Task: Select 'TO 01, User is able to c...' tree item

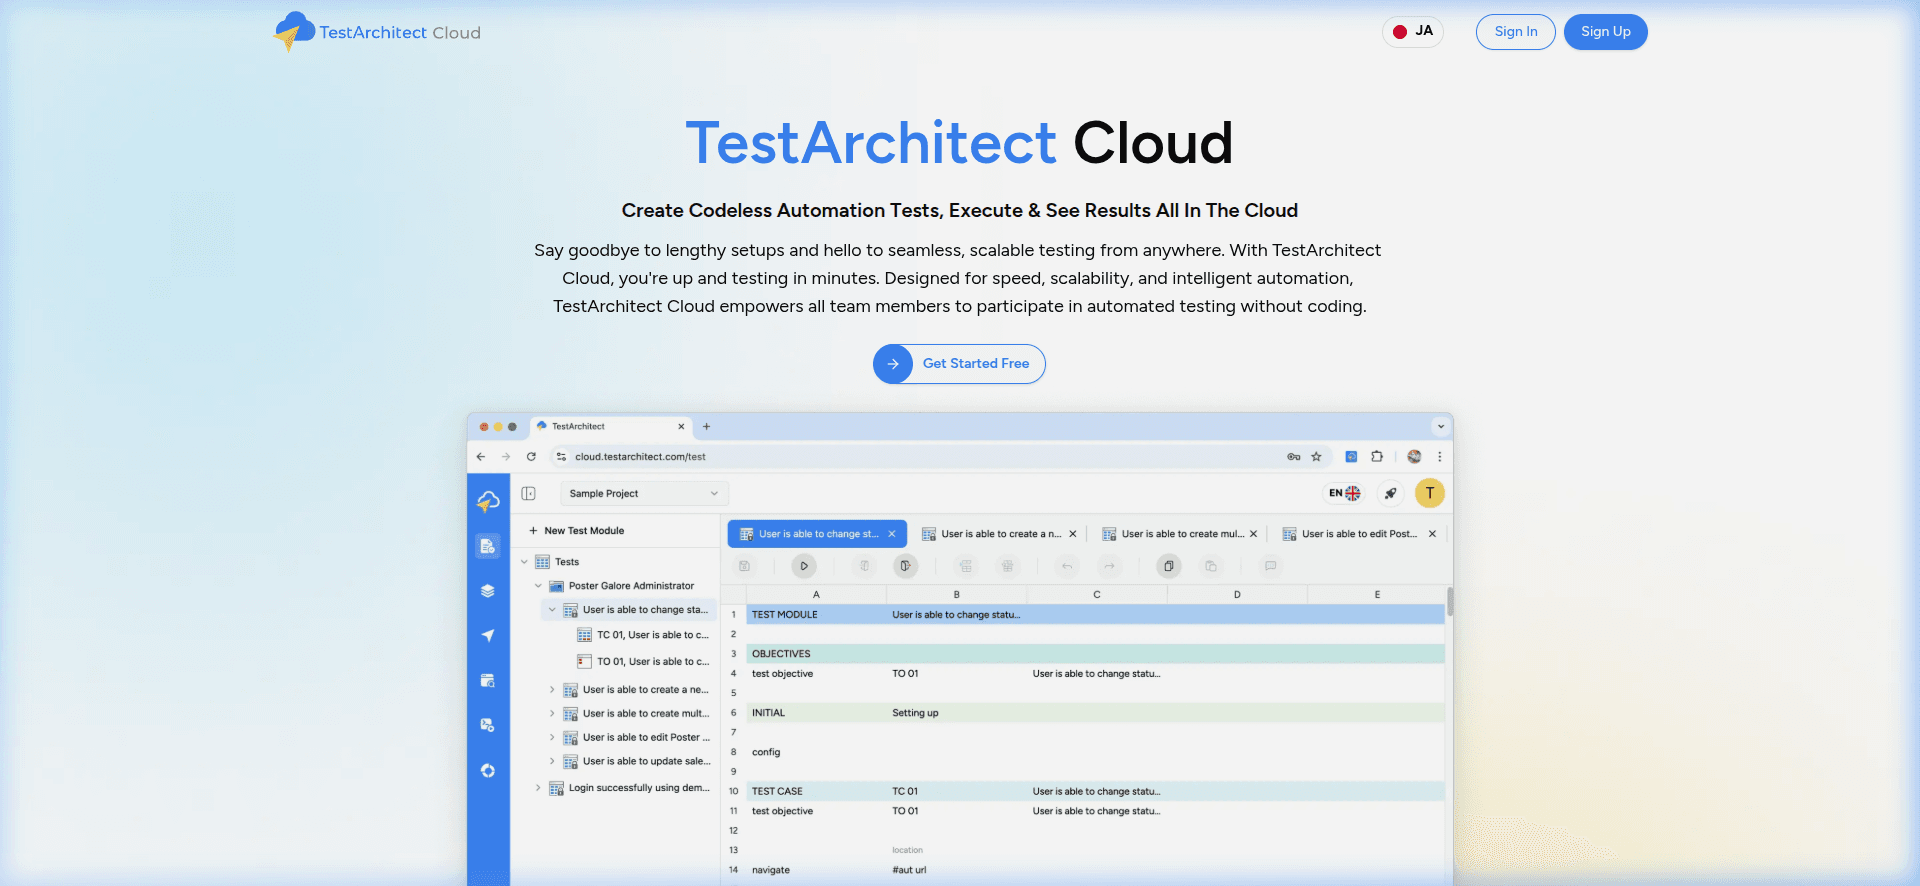Action: [643, 661]
